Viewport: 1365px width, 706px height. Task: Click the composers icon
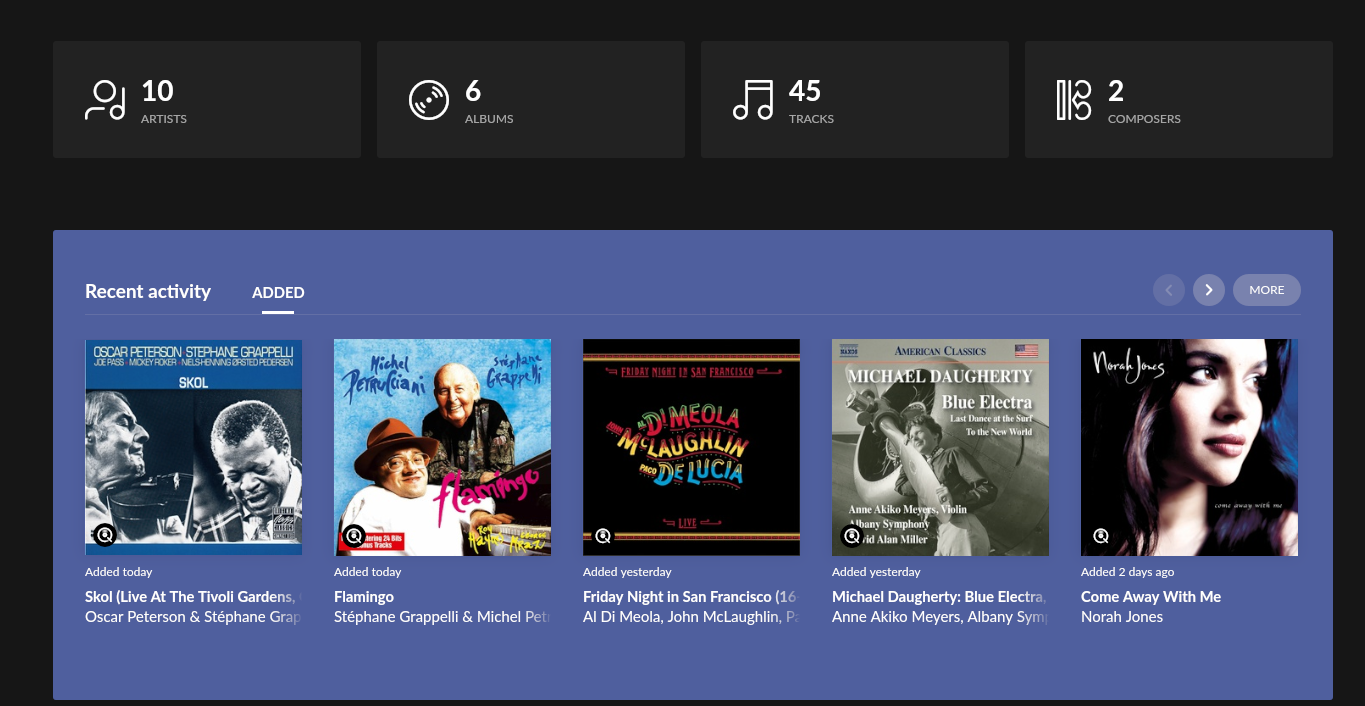[1074, 100]
